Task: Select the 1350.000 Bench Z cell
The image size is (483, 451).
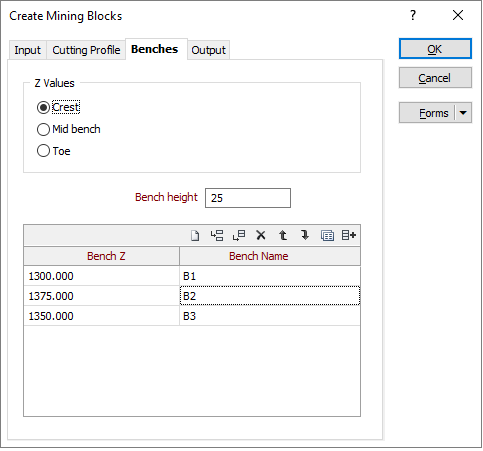Action: point(102,316)
